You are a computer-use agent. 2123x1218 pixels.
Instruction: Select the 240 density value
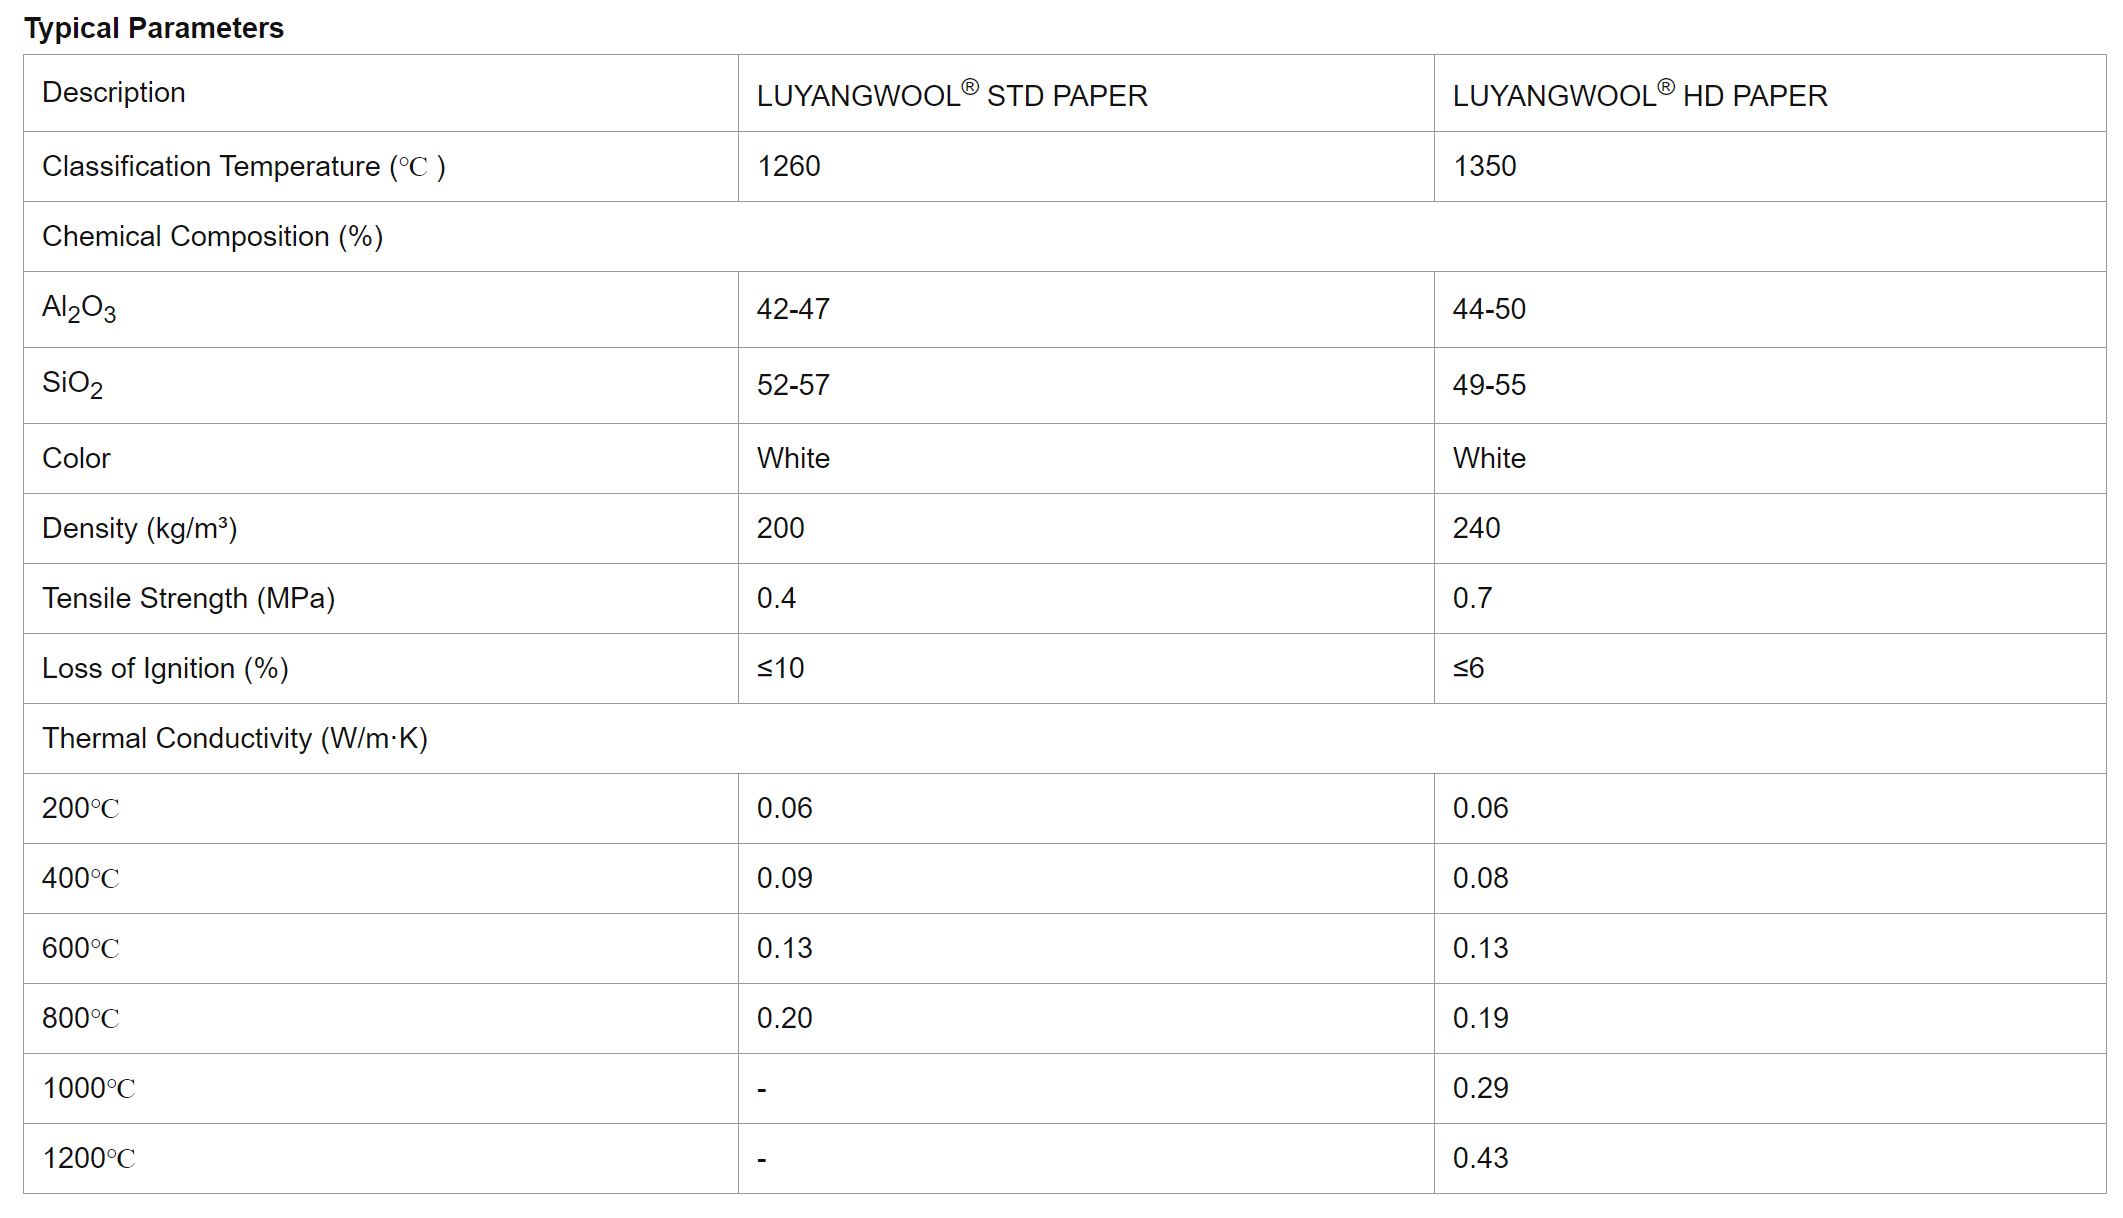click(x=1477, y=528)
